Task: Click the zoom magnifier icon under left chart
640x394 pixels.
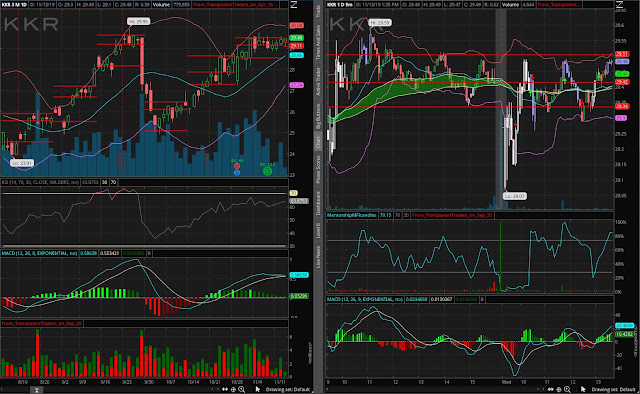Action: point(242,389)
